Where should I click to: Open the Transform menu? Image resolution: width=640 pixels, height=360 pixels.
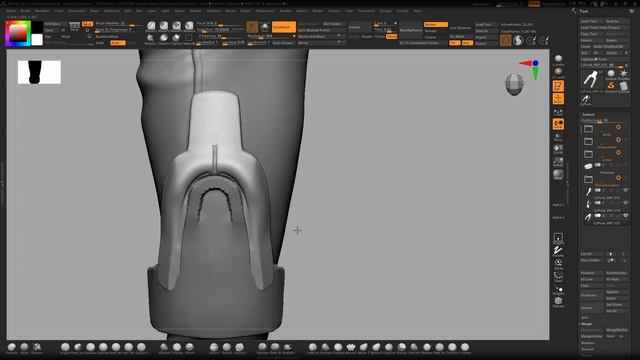click(x=366, y=11)
